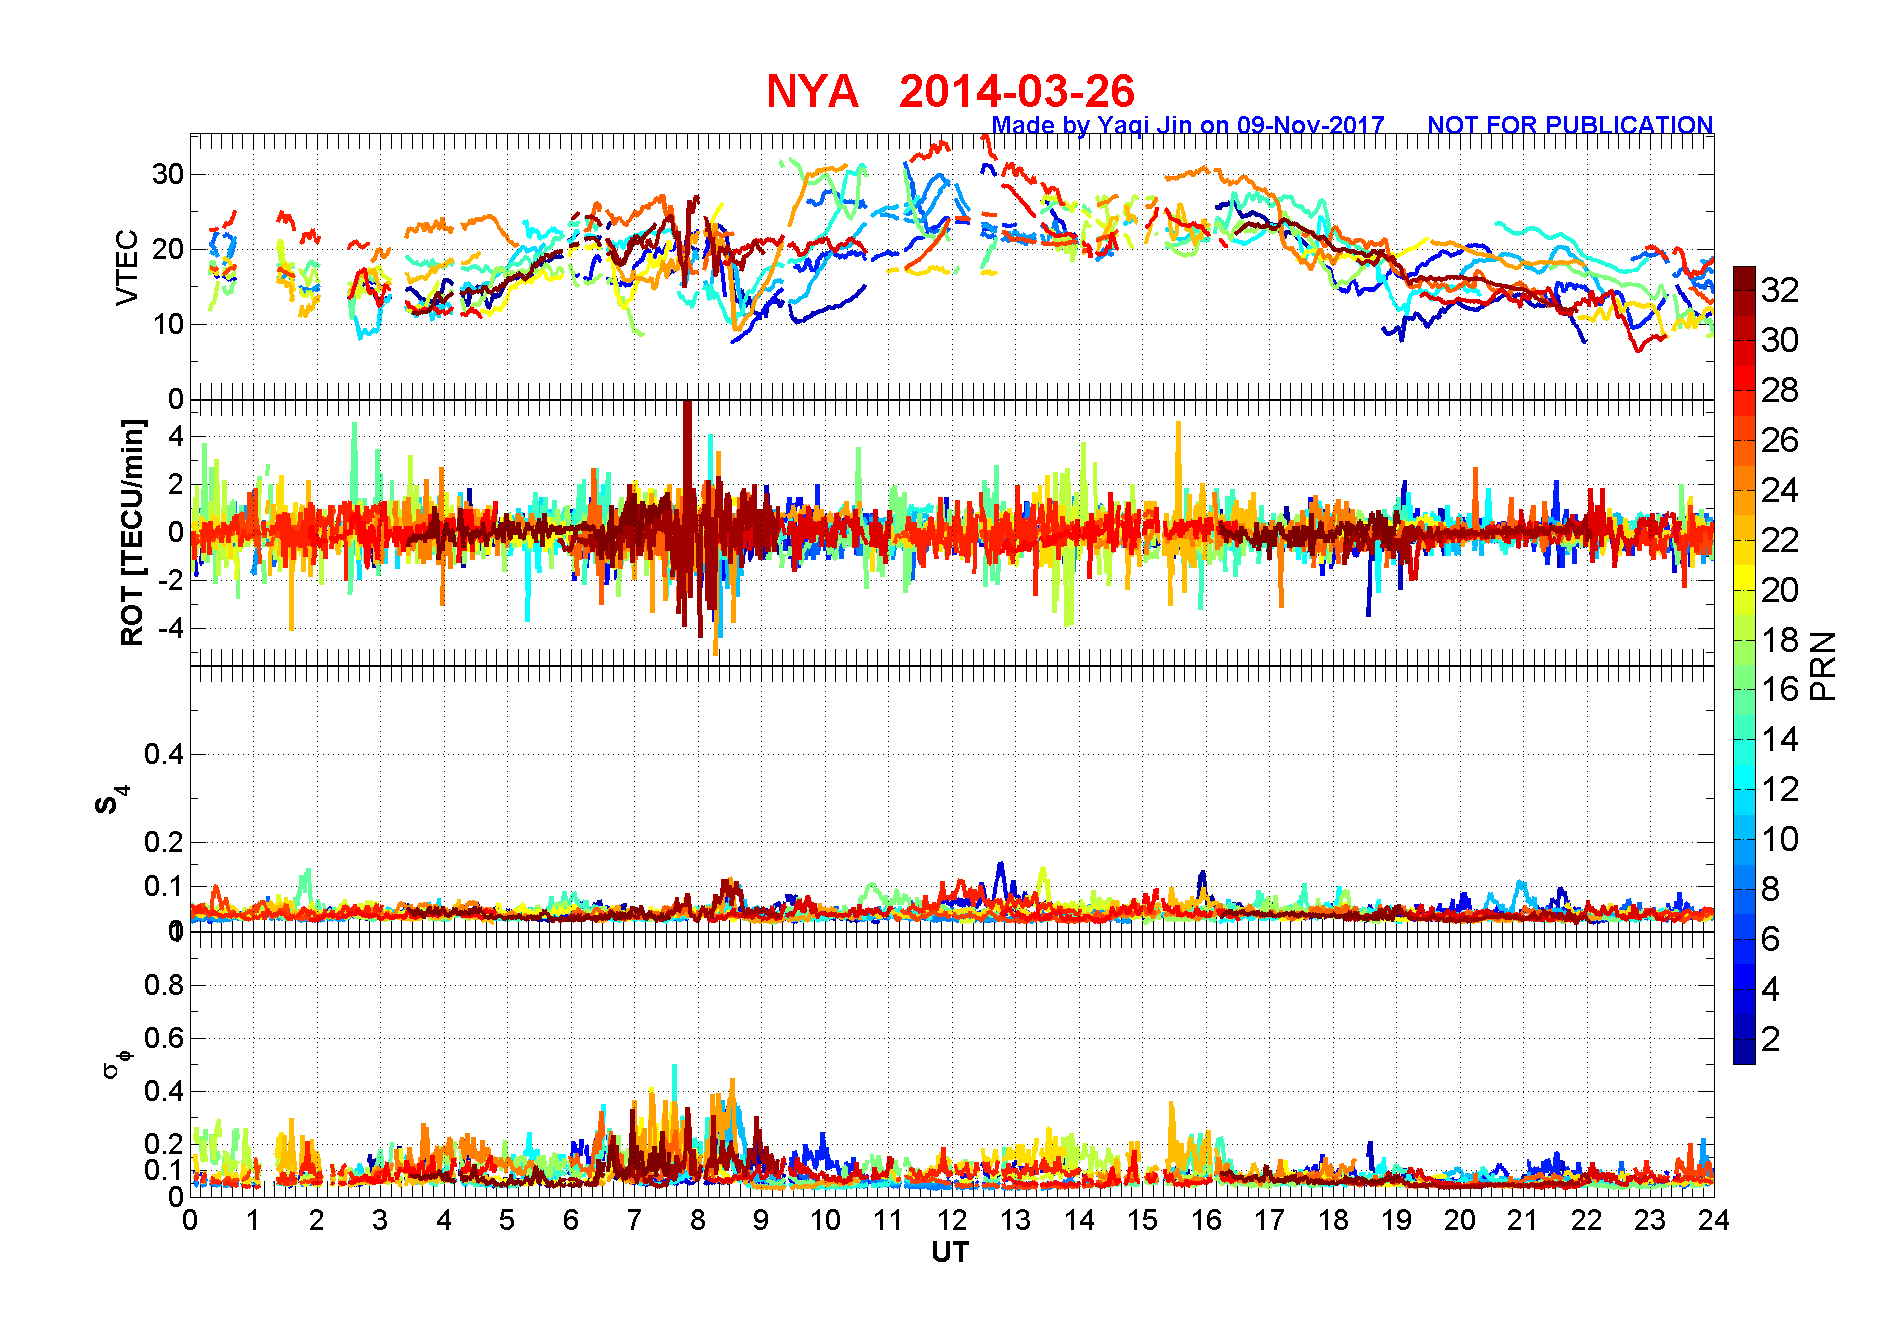
Task: Click the colorbar tick label 28
Action: pyautogui.click(x=1780, y=390)
